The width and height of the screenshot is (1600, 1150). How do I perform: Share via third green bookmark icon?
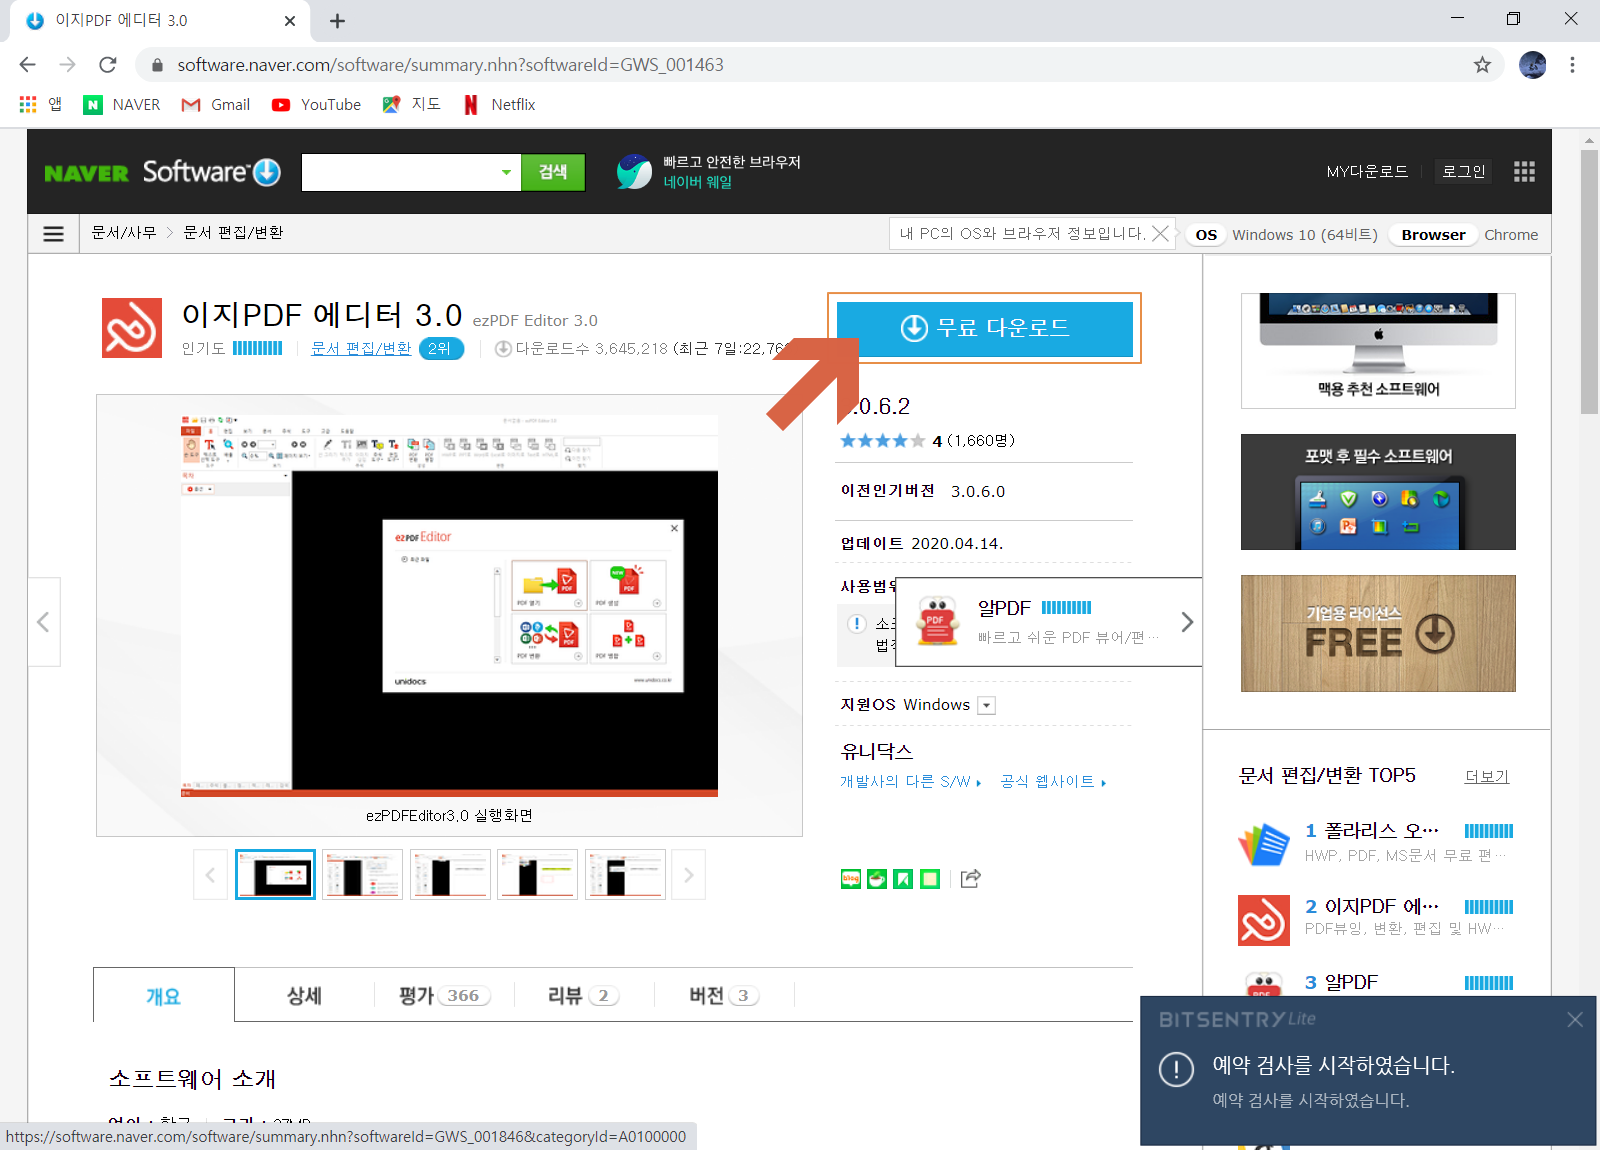pyautogui.click(x=903, y=879)
